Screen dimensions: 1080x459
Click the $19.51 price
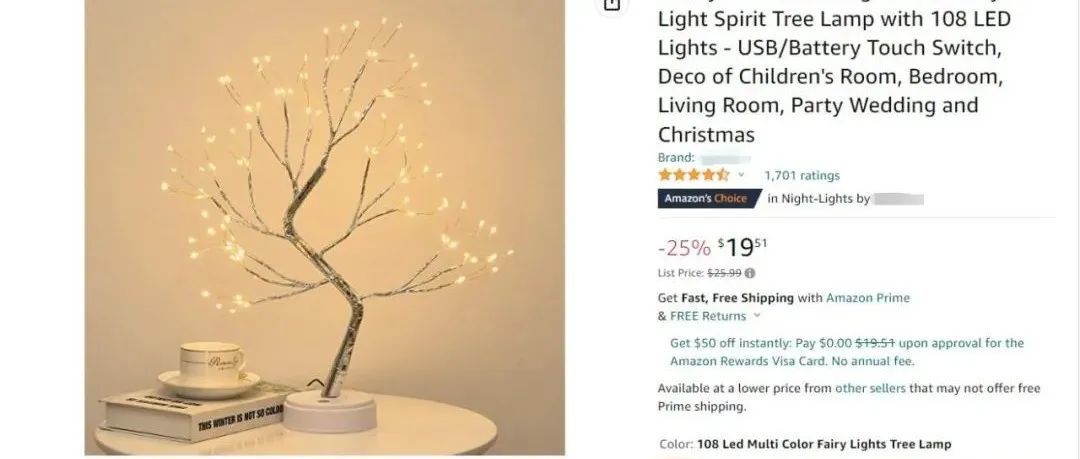click(742, 247)
